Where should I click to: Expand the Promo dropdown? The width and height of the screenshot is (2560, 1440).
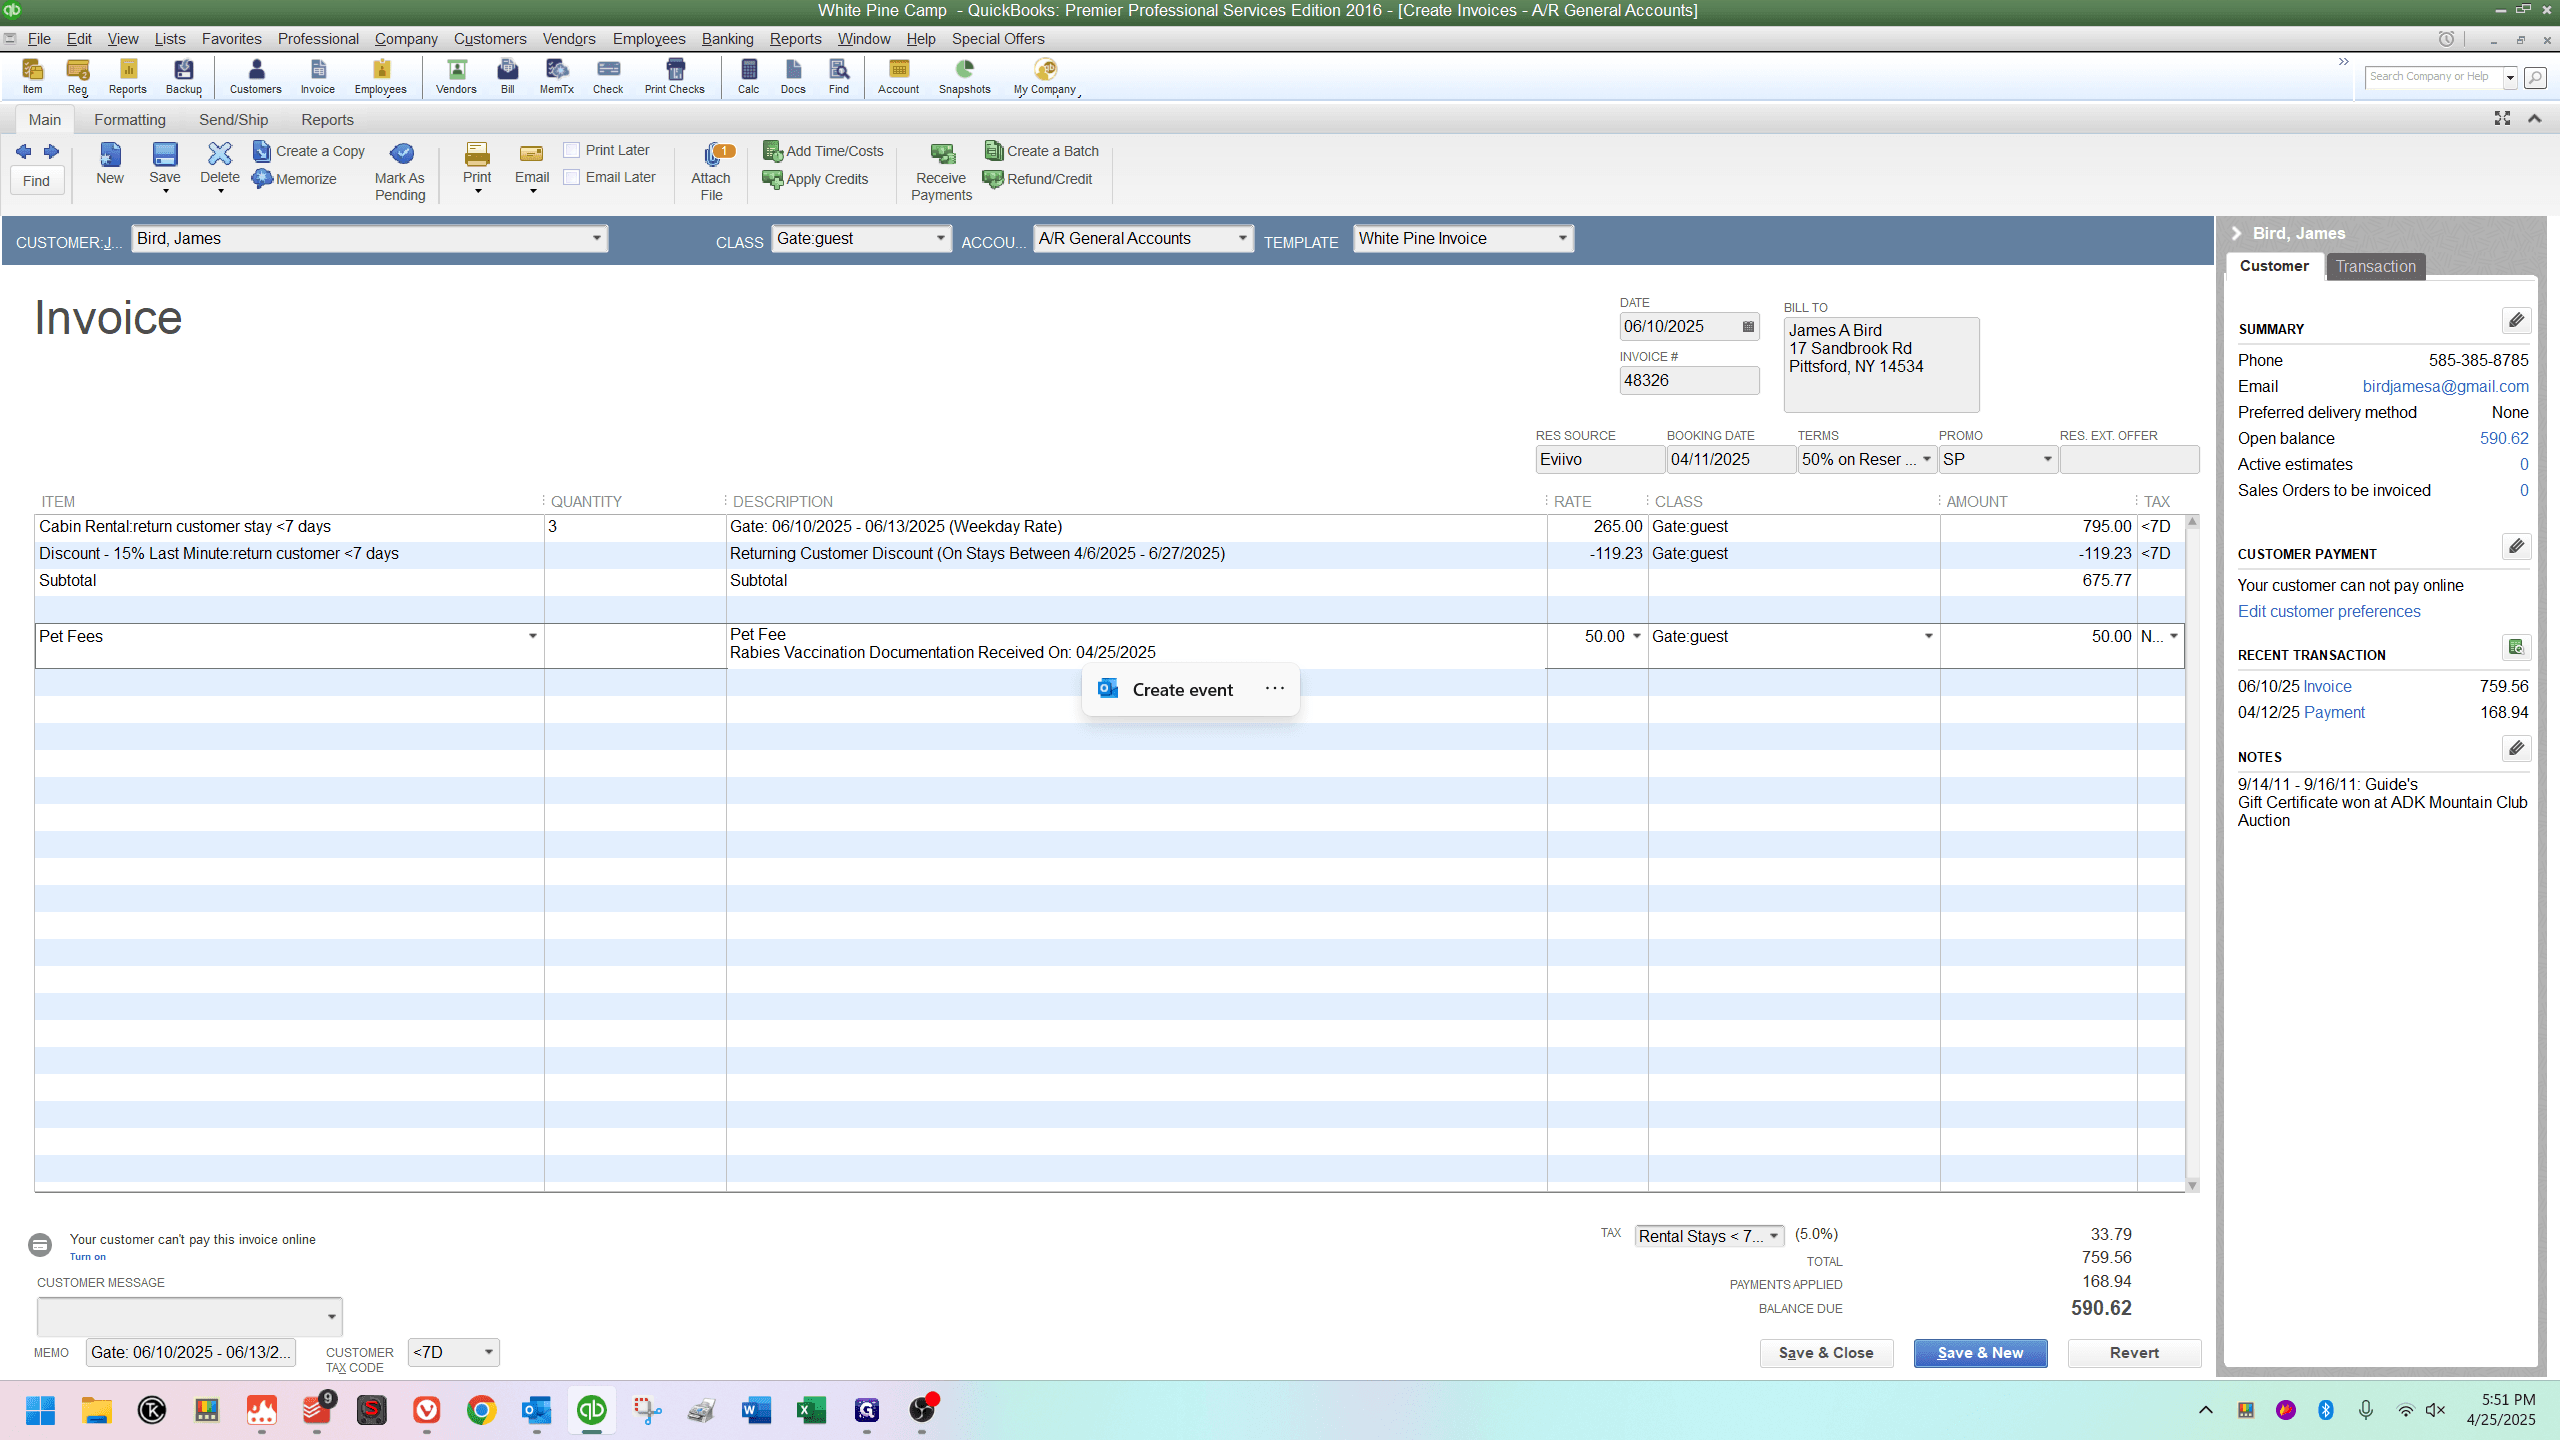(2047, 460)
